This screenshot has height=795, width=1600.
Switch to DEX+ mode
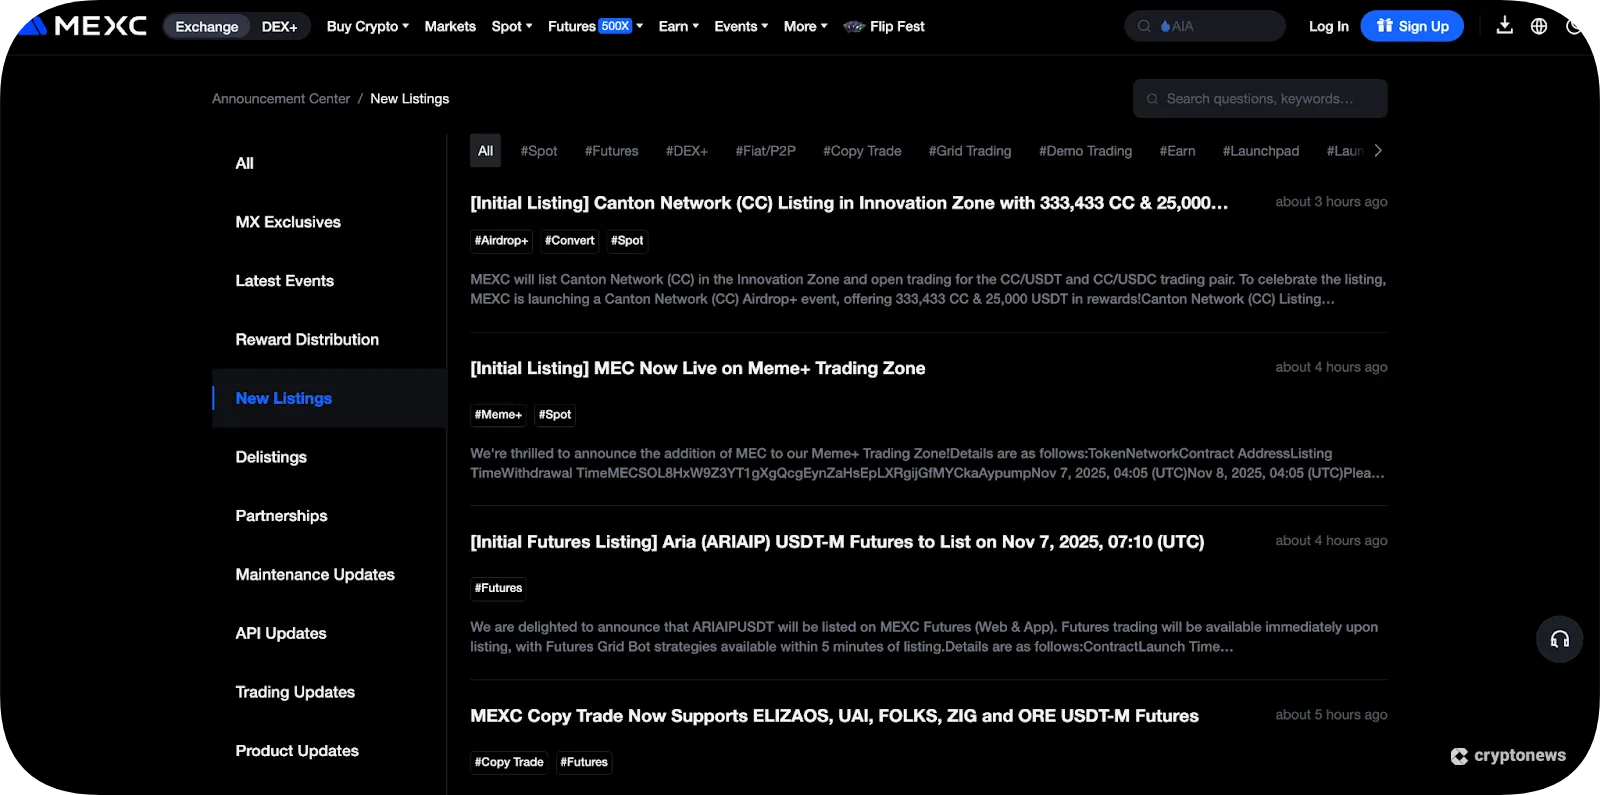(x=280, y=26)
